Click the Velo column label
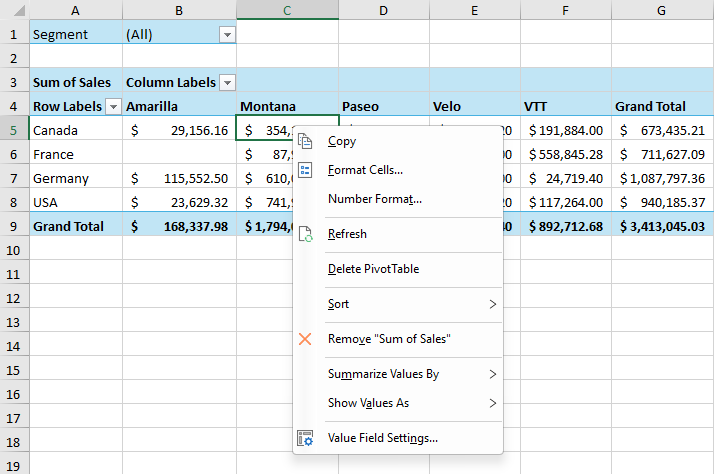Screen dimensions: 714x474 (x=475, y=107)
